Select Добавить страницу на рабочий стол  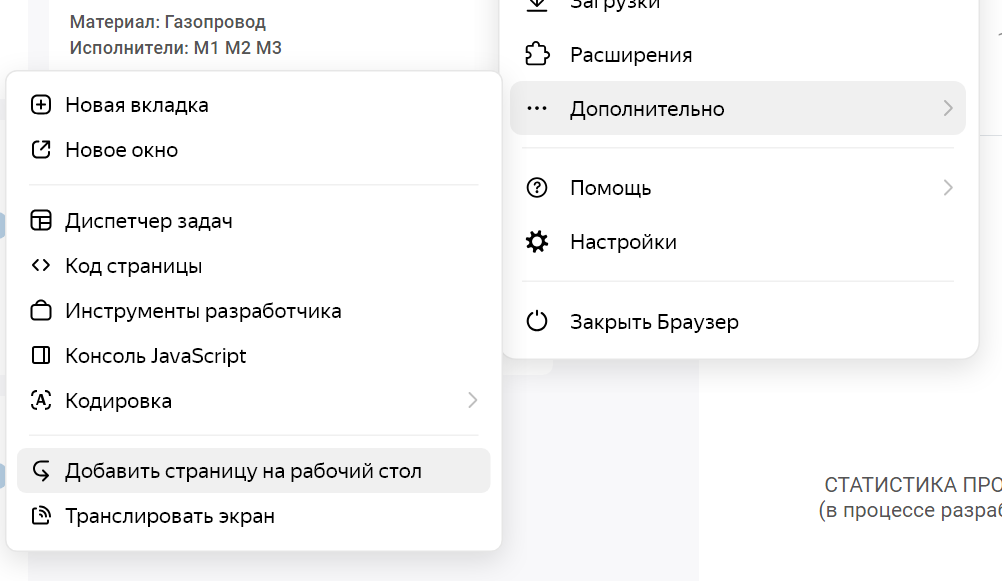[243, 471]
